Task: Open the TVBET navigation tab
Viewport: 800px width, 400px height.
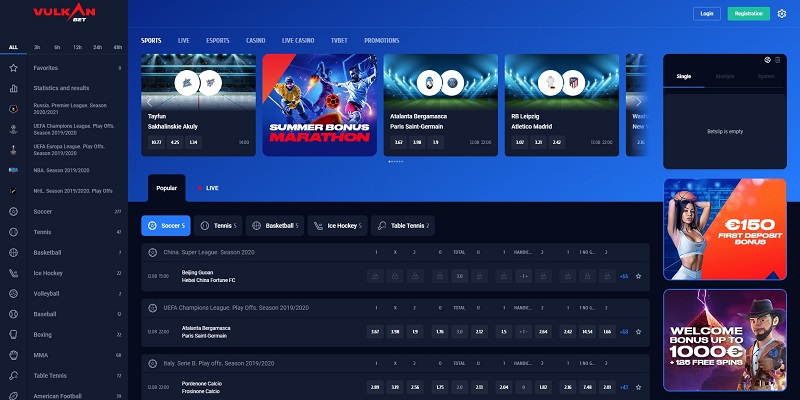Action: coord(339,40)
